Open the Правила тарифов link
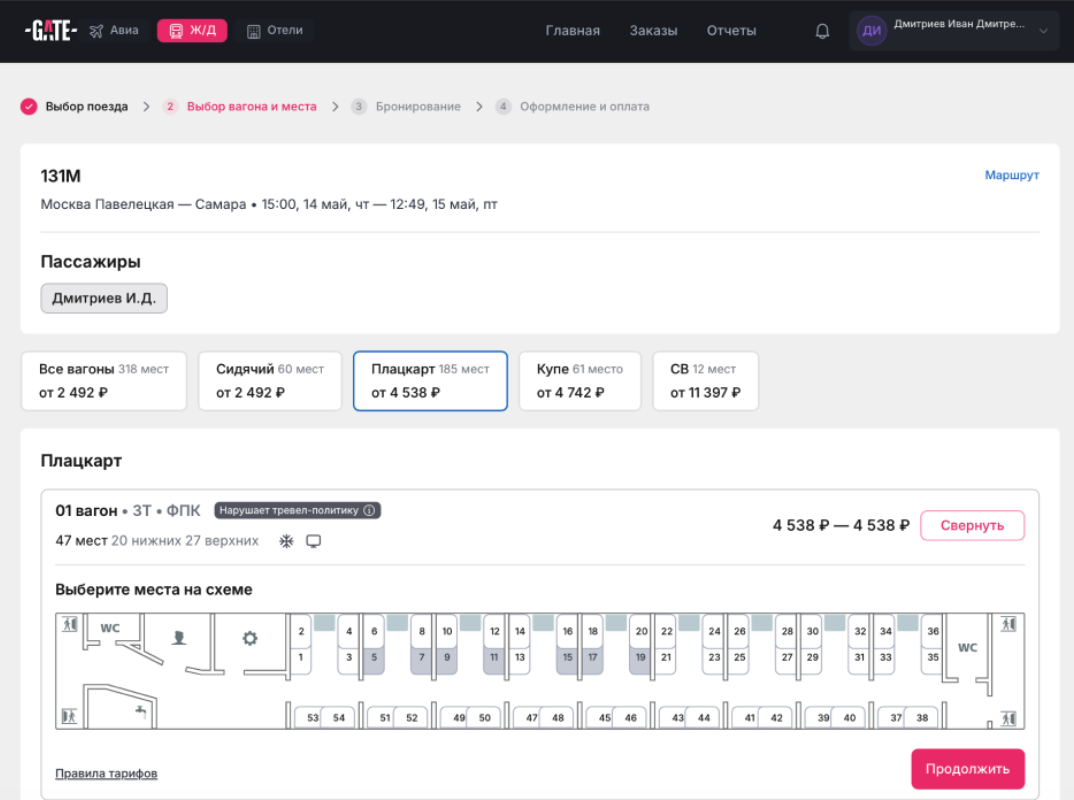 click(106, 773)
